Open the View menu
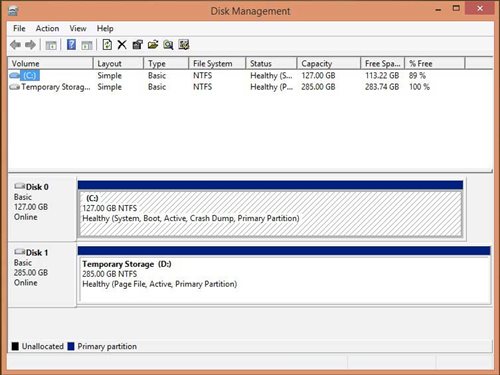 click(x=78, y=29)
